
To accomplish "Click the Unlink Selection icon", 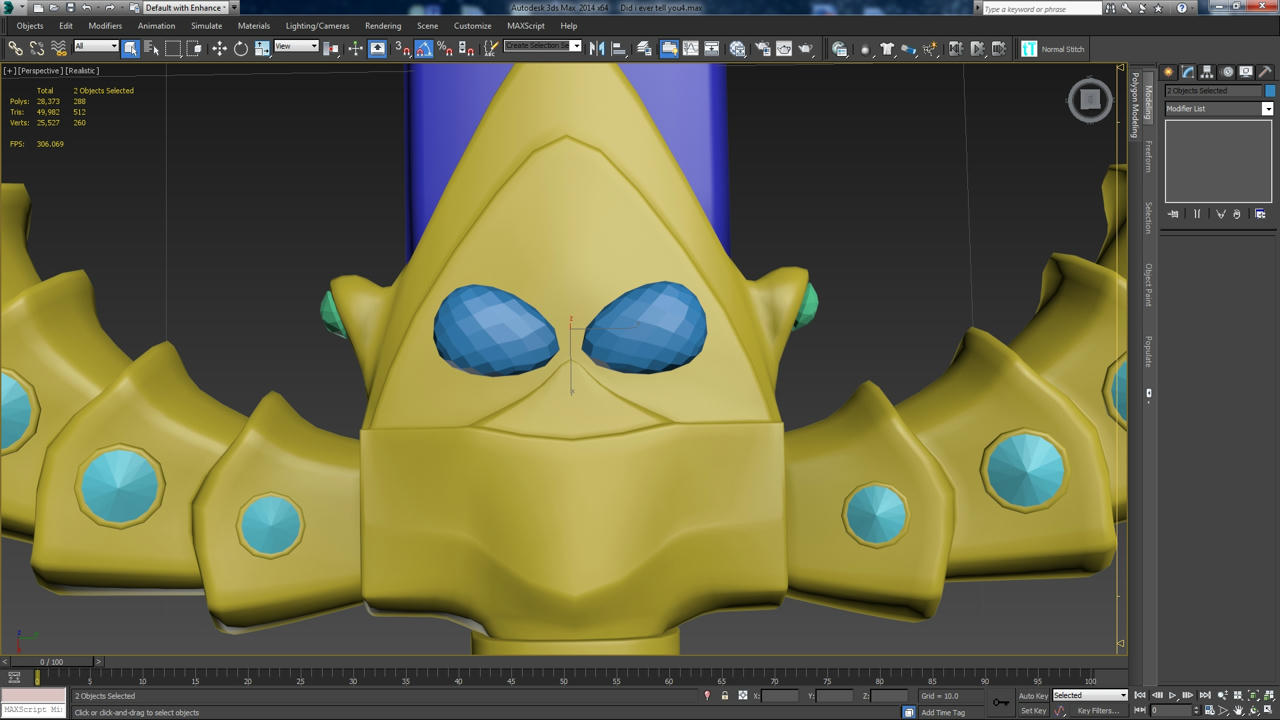I will [37, 48].
